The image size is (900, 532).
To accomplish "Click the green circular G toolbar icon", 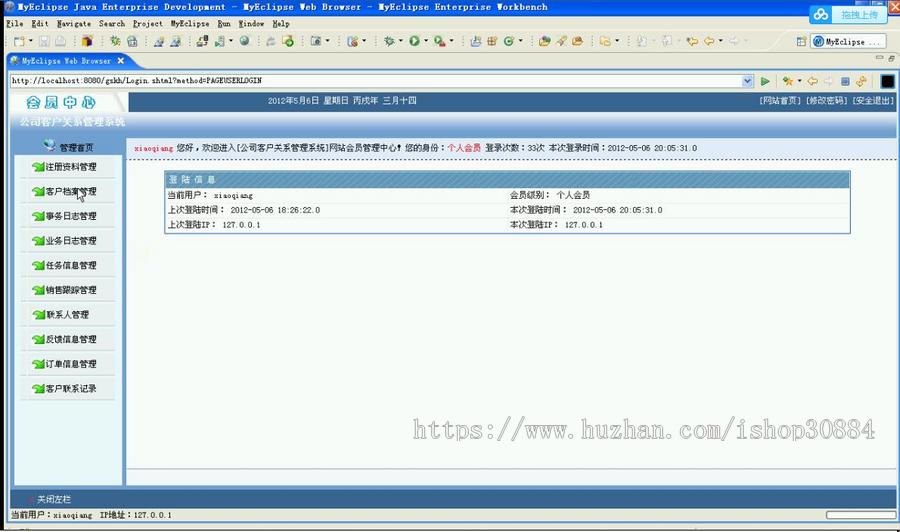I will point(509,41).
